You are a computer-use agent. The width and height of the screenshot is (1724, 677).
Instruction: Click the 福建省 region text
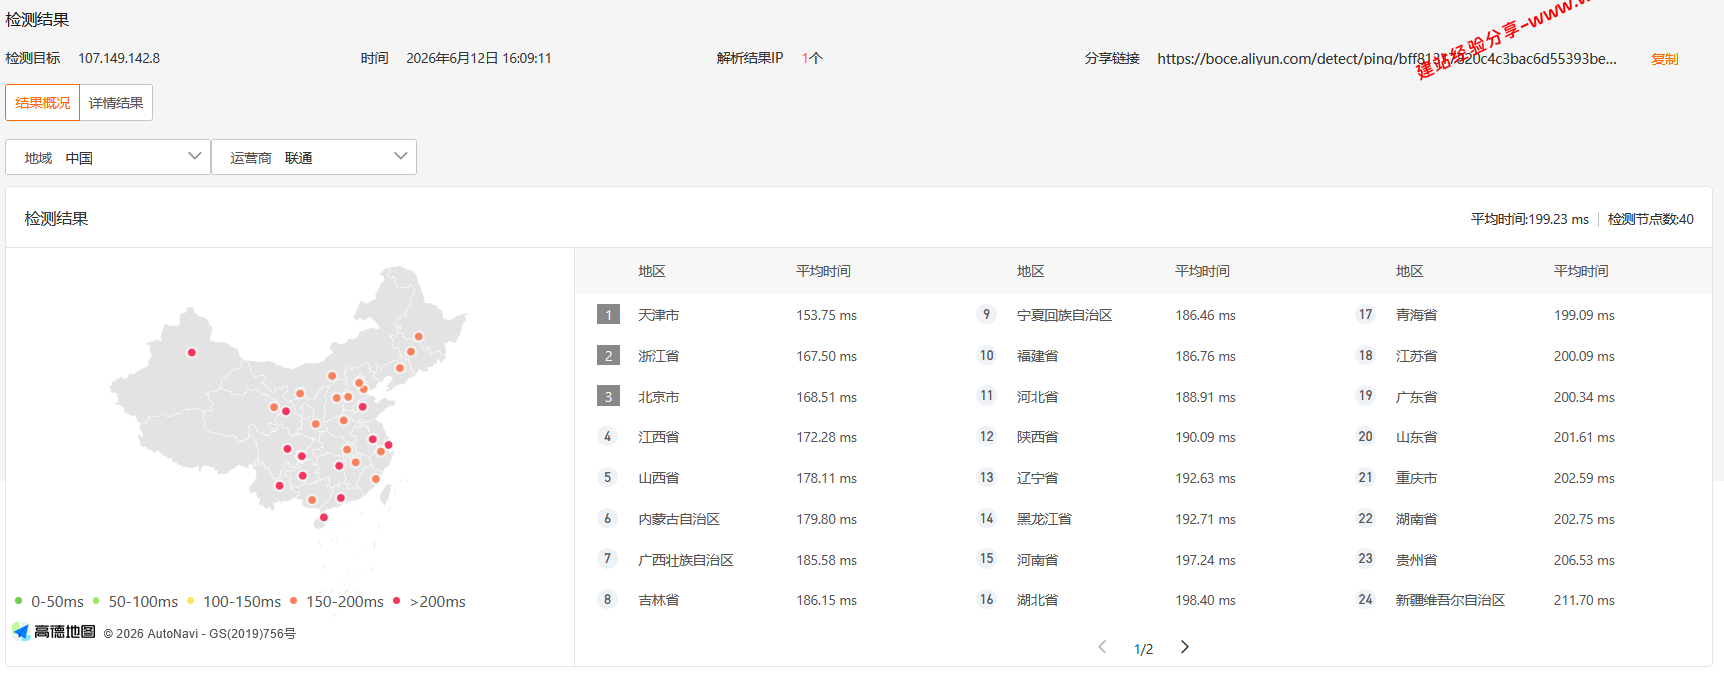point(1038,356)
